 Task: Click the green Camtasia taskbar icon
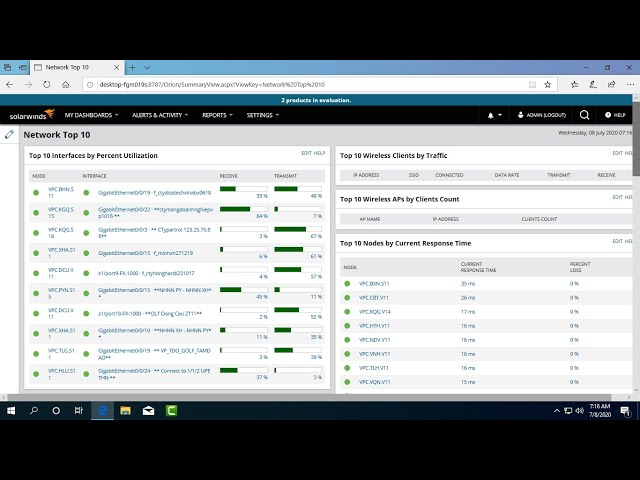(x=171, y=411)
